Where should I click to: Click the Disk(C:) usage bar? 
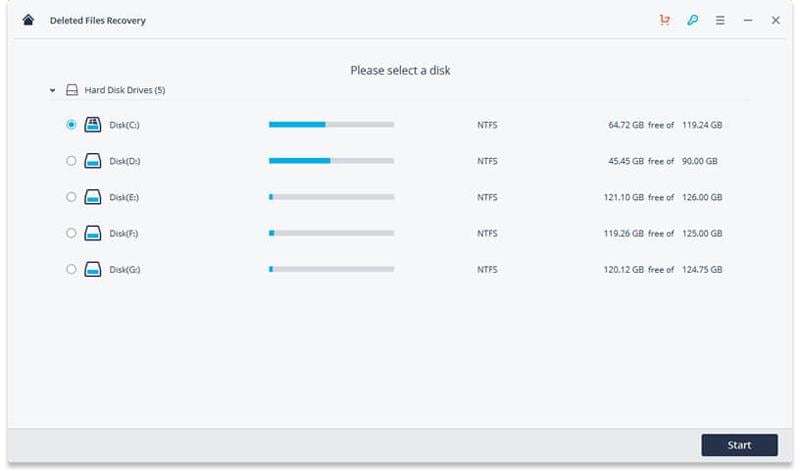point(331,125)
